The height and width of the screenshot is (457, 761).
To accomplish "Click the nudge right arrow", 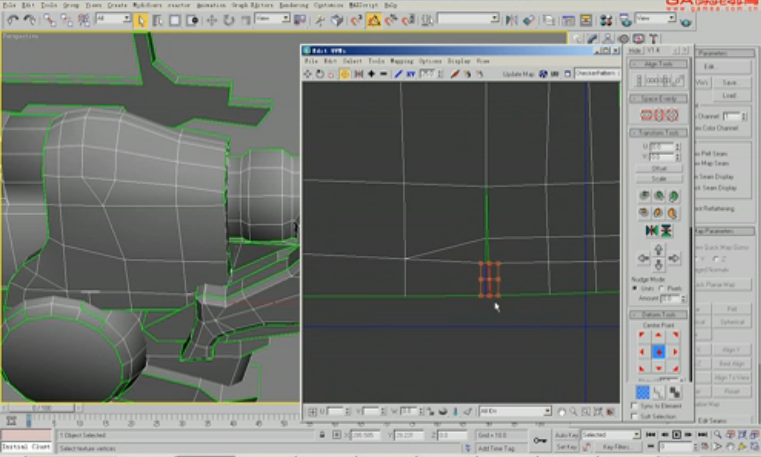I will pyautogui.click(x=674, y=259).
